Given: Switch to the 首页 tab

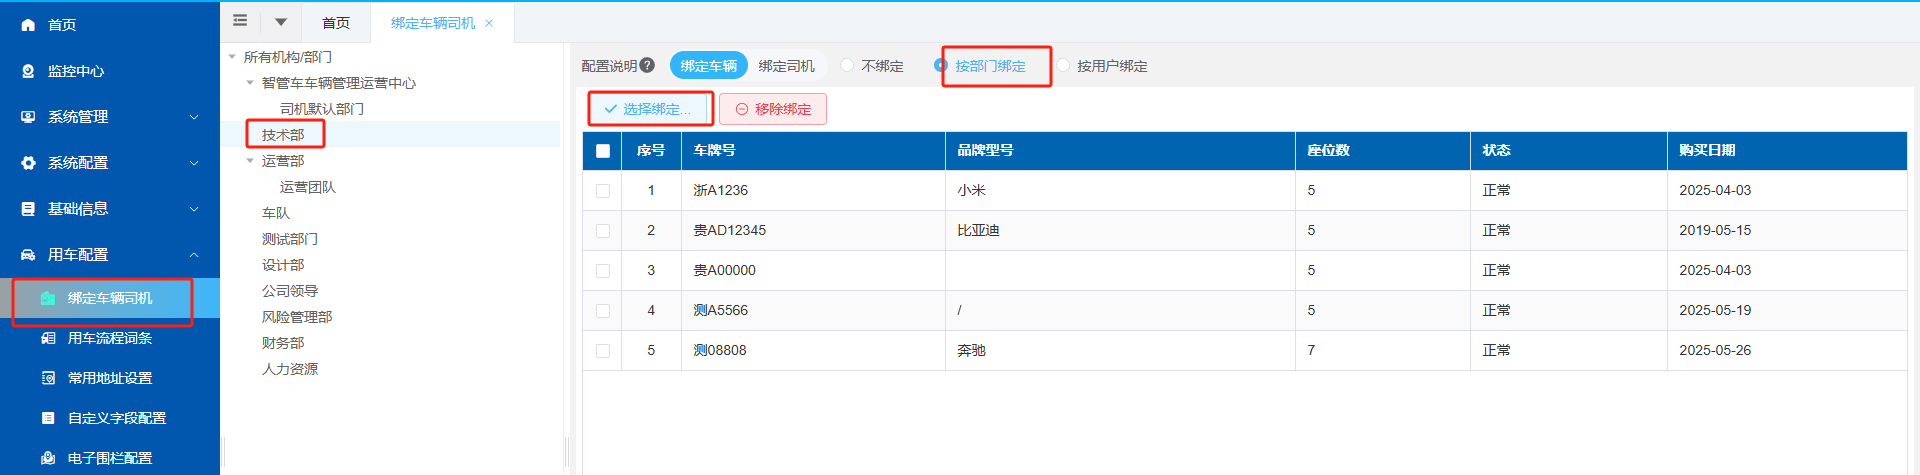Looking at the screenshot, I should (336, 23).
